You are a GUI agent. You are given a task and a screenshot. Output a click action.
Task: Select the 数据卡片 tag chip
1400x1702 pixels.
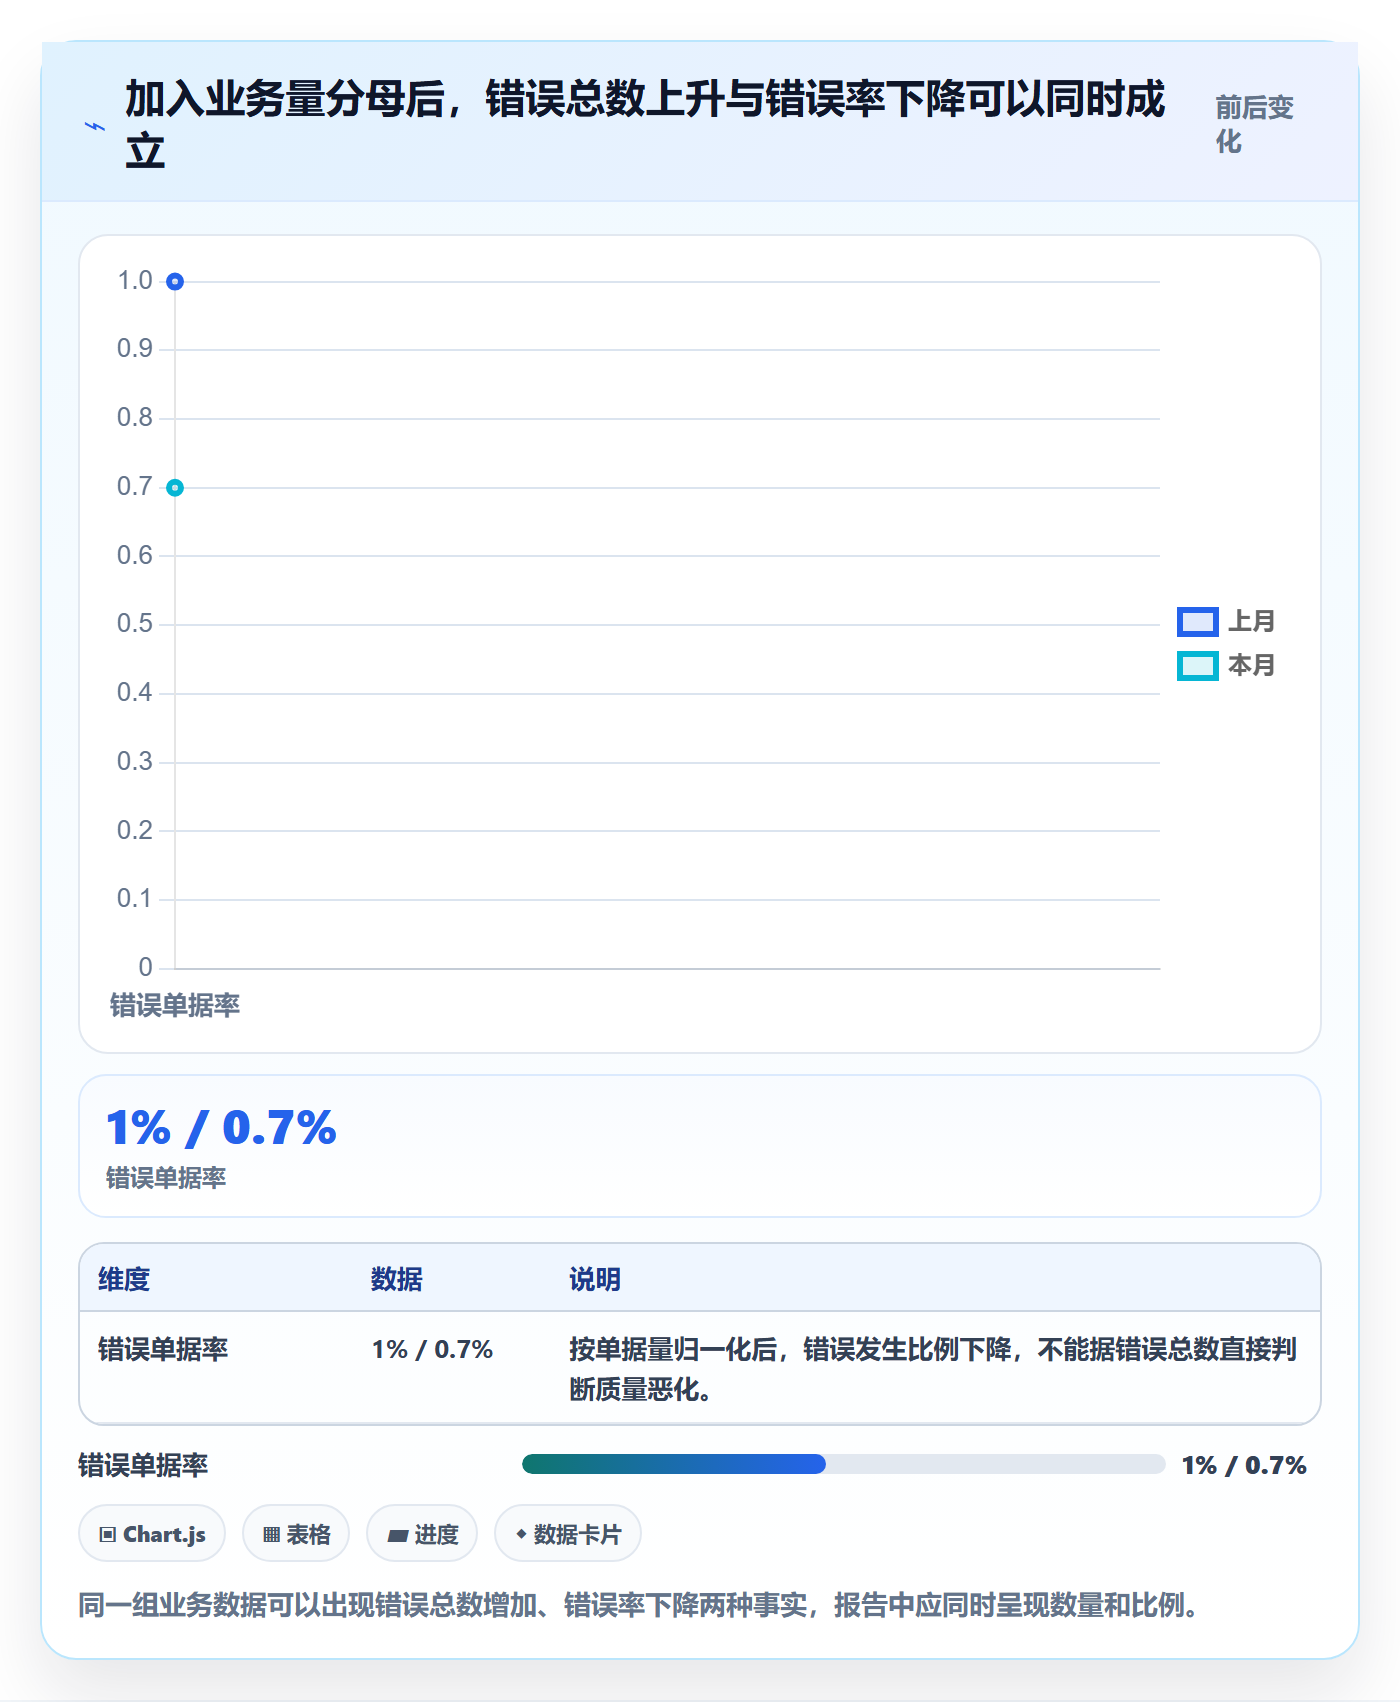(x=568, y=1534)
